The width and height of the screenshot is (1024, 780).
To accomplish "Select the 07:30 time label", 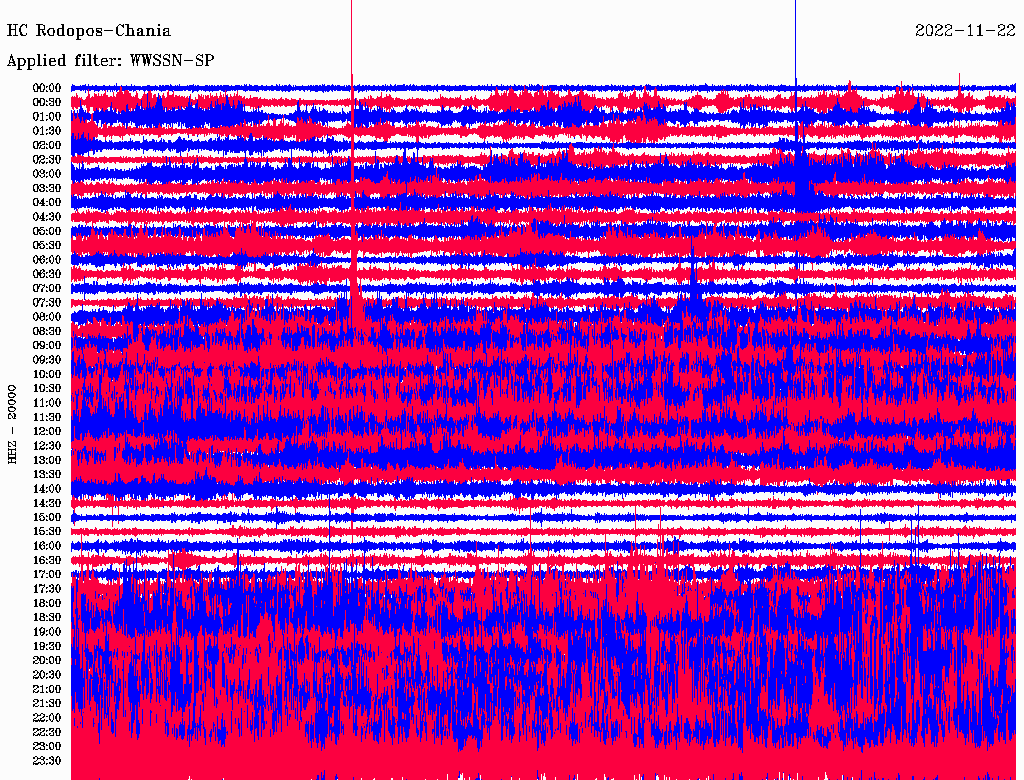I will [47, 303].
